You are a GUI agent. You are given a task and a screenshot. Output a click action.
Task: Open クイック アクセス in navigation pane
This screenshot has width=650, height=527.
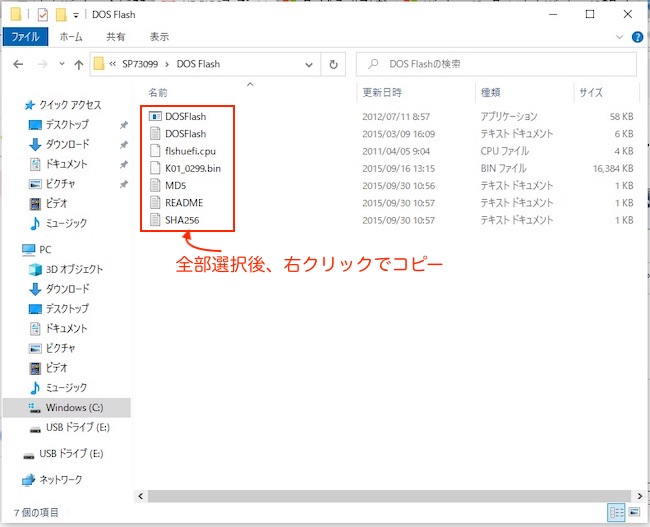click(x=70, y=105)
